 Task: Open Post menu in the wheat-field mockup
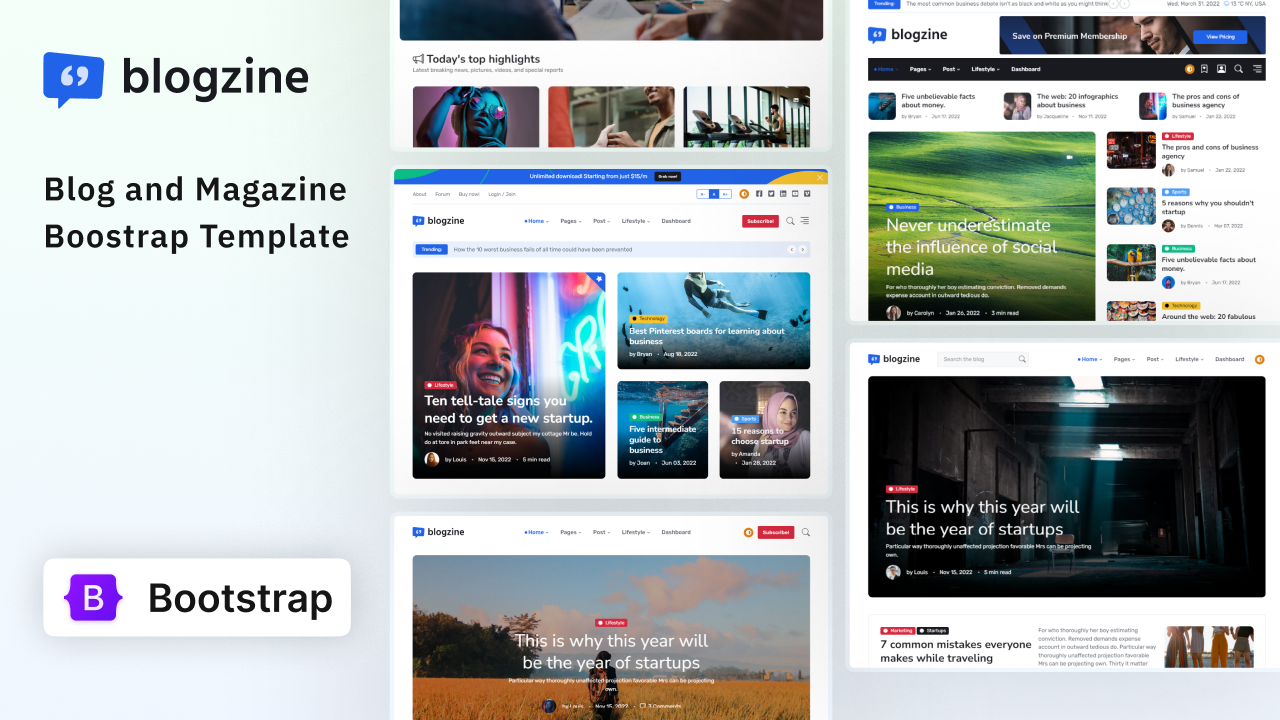(601, 533)
